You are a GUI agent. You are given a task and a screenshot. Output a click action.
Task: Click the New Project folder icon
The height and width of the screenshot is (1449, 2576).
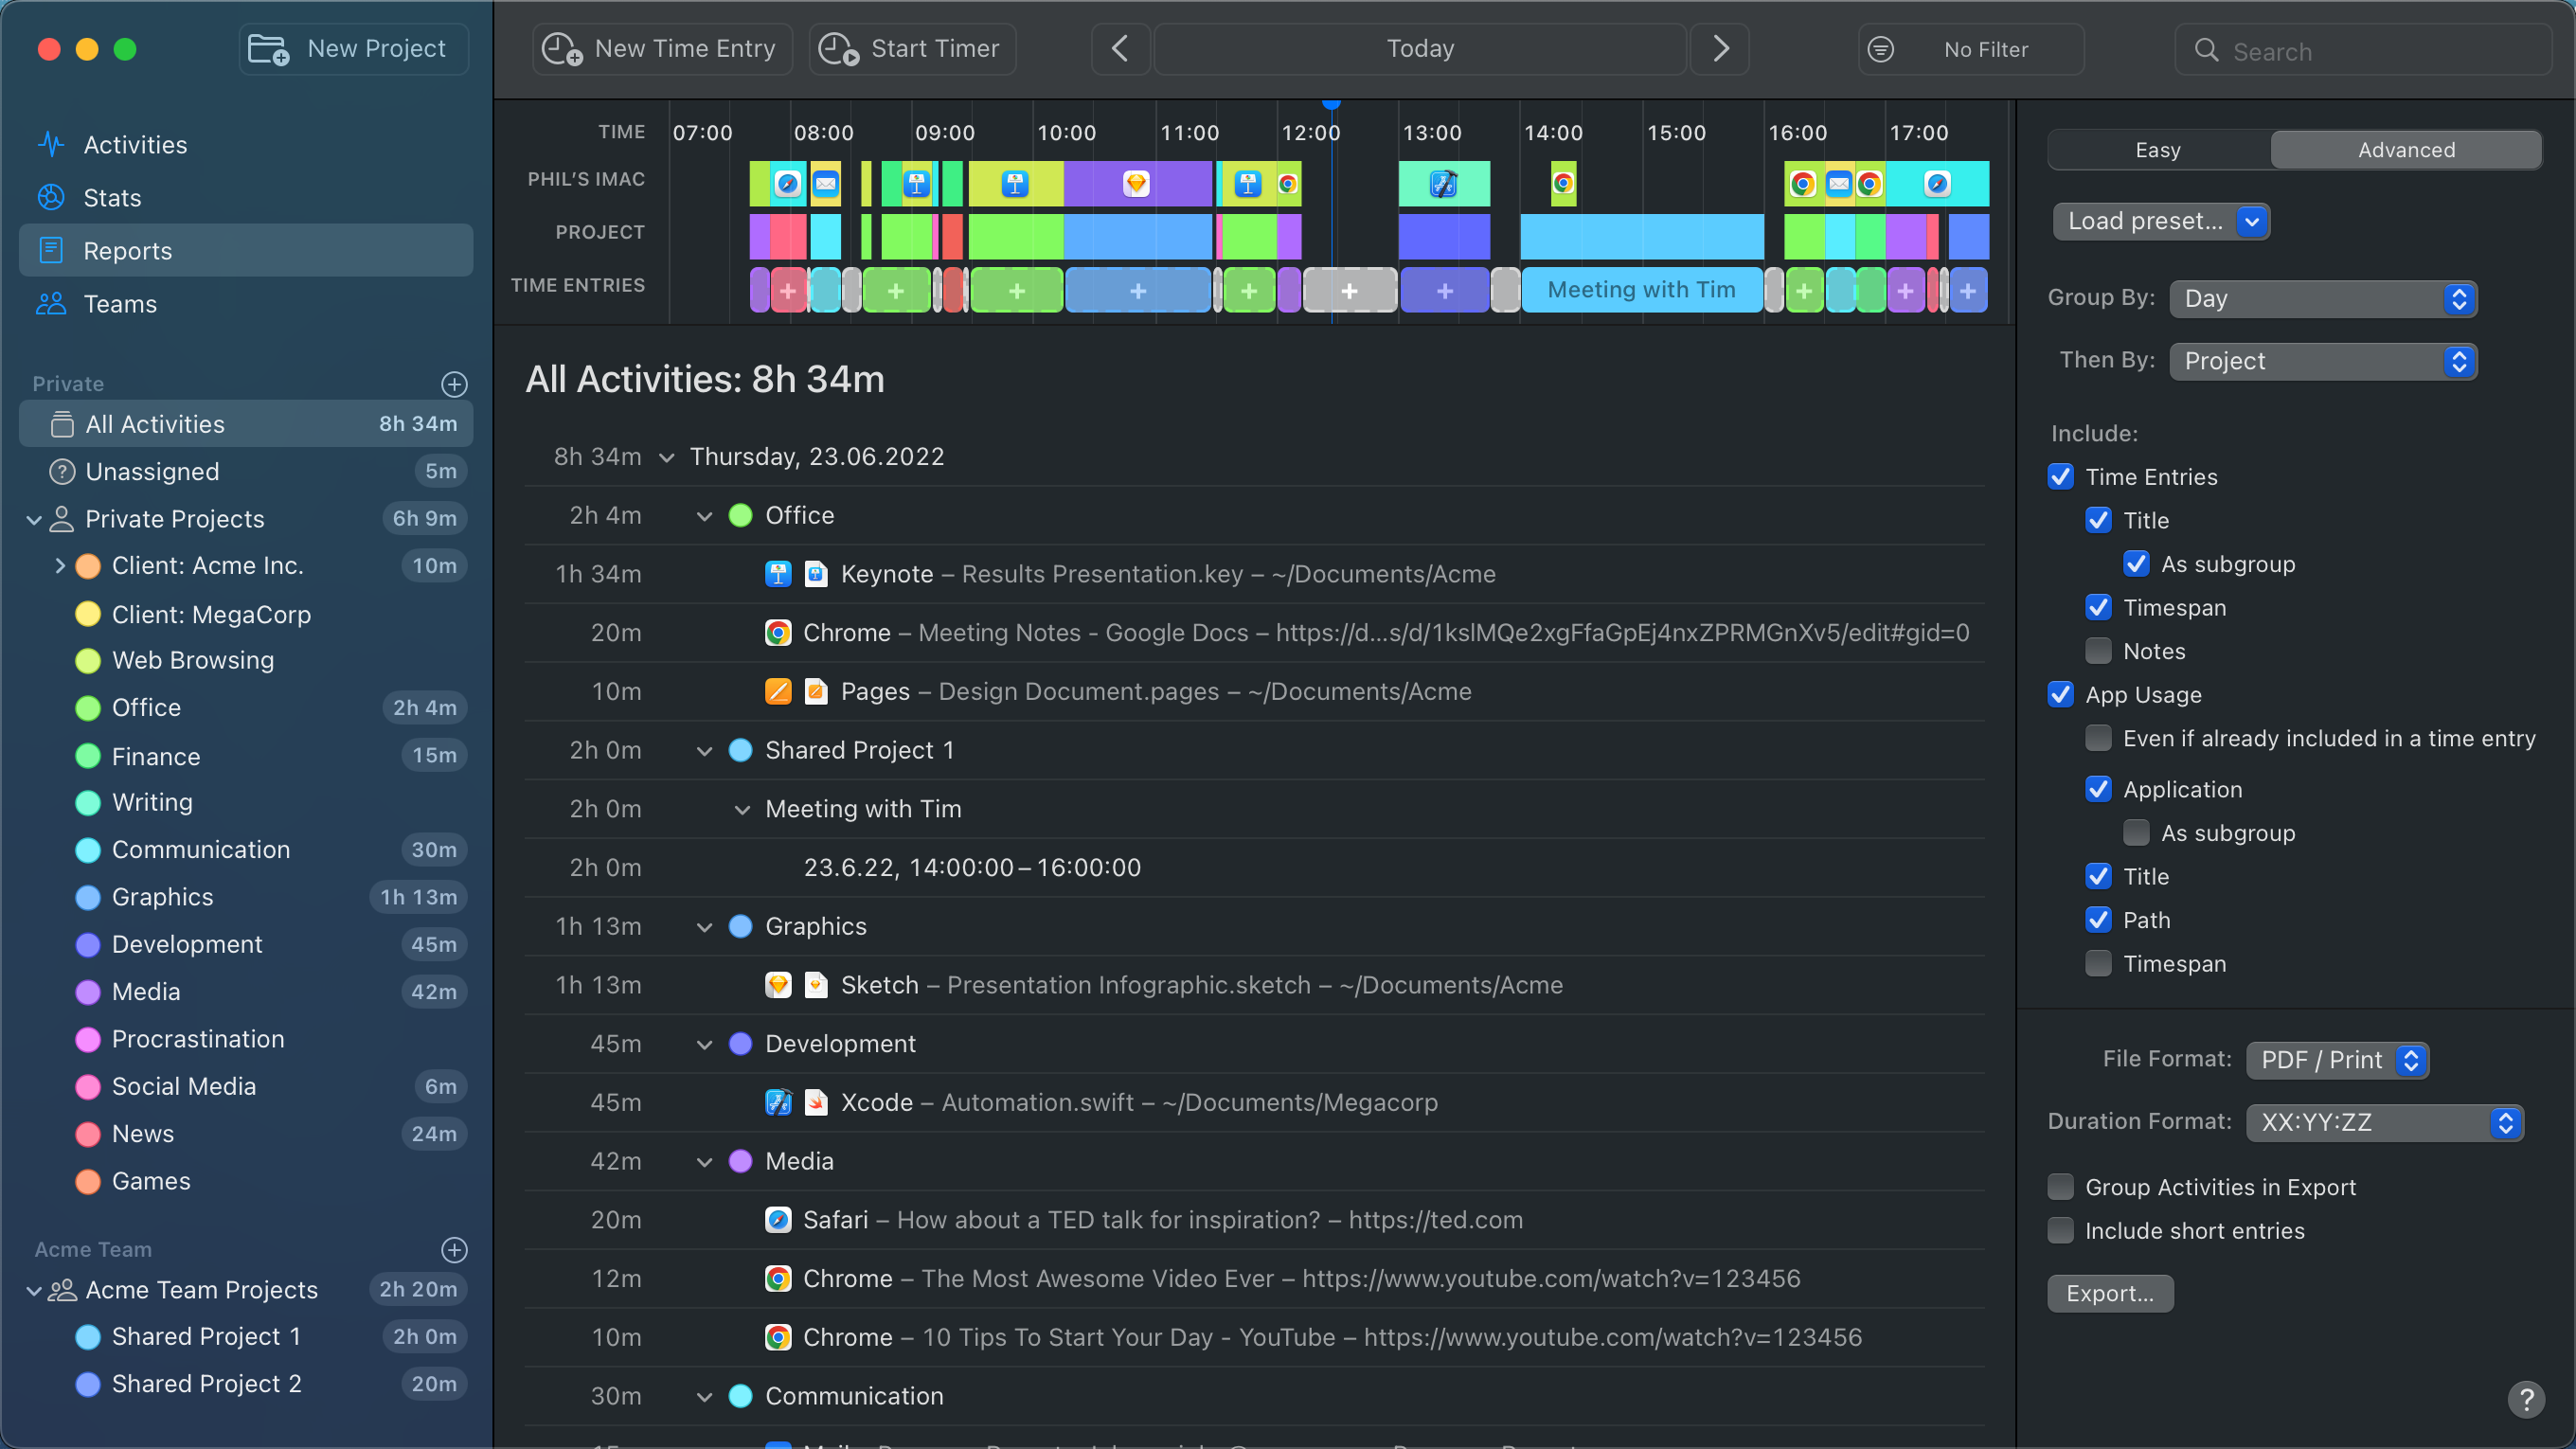coord(268,49)
